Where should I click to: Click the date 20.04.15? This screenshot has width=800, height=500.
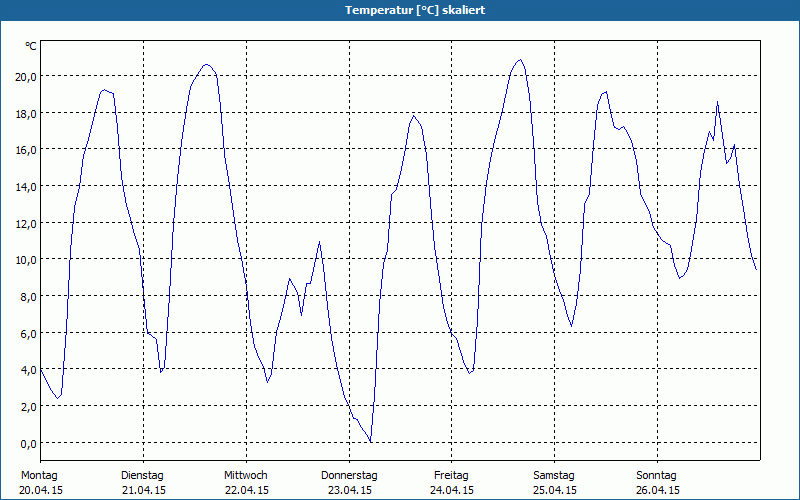click(41, 490)
